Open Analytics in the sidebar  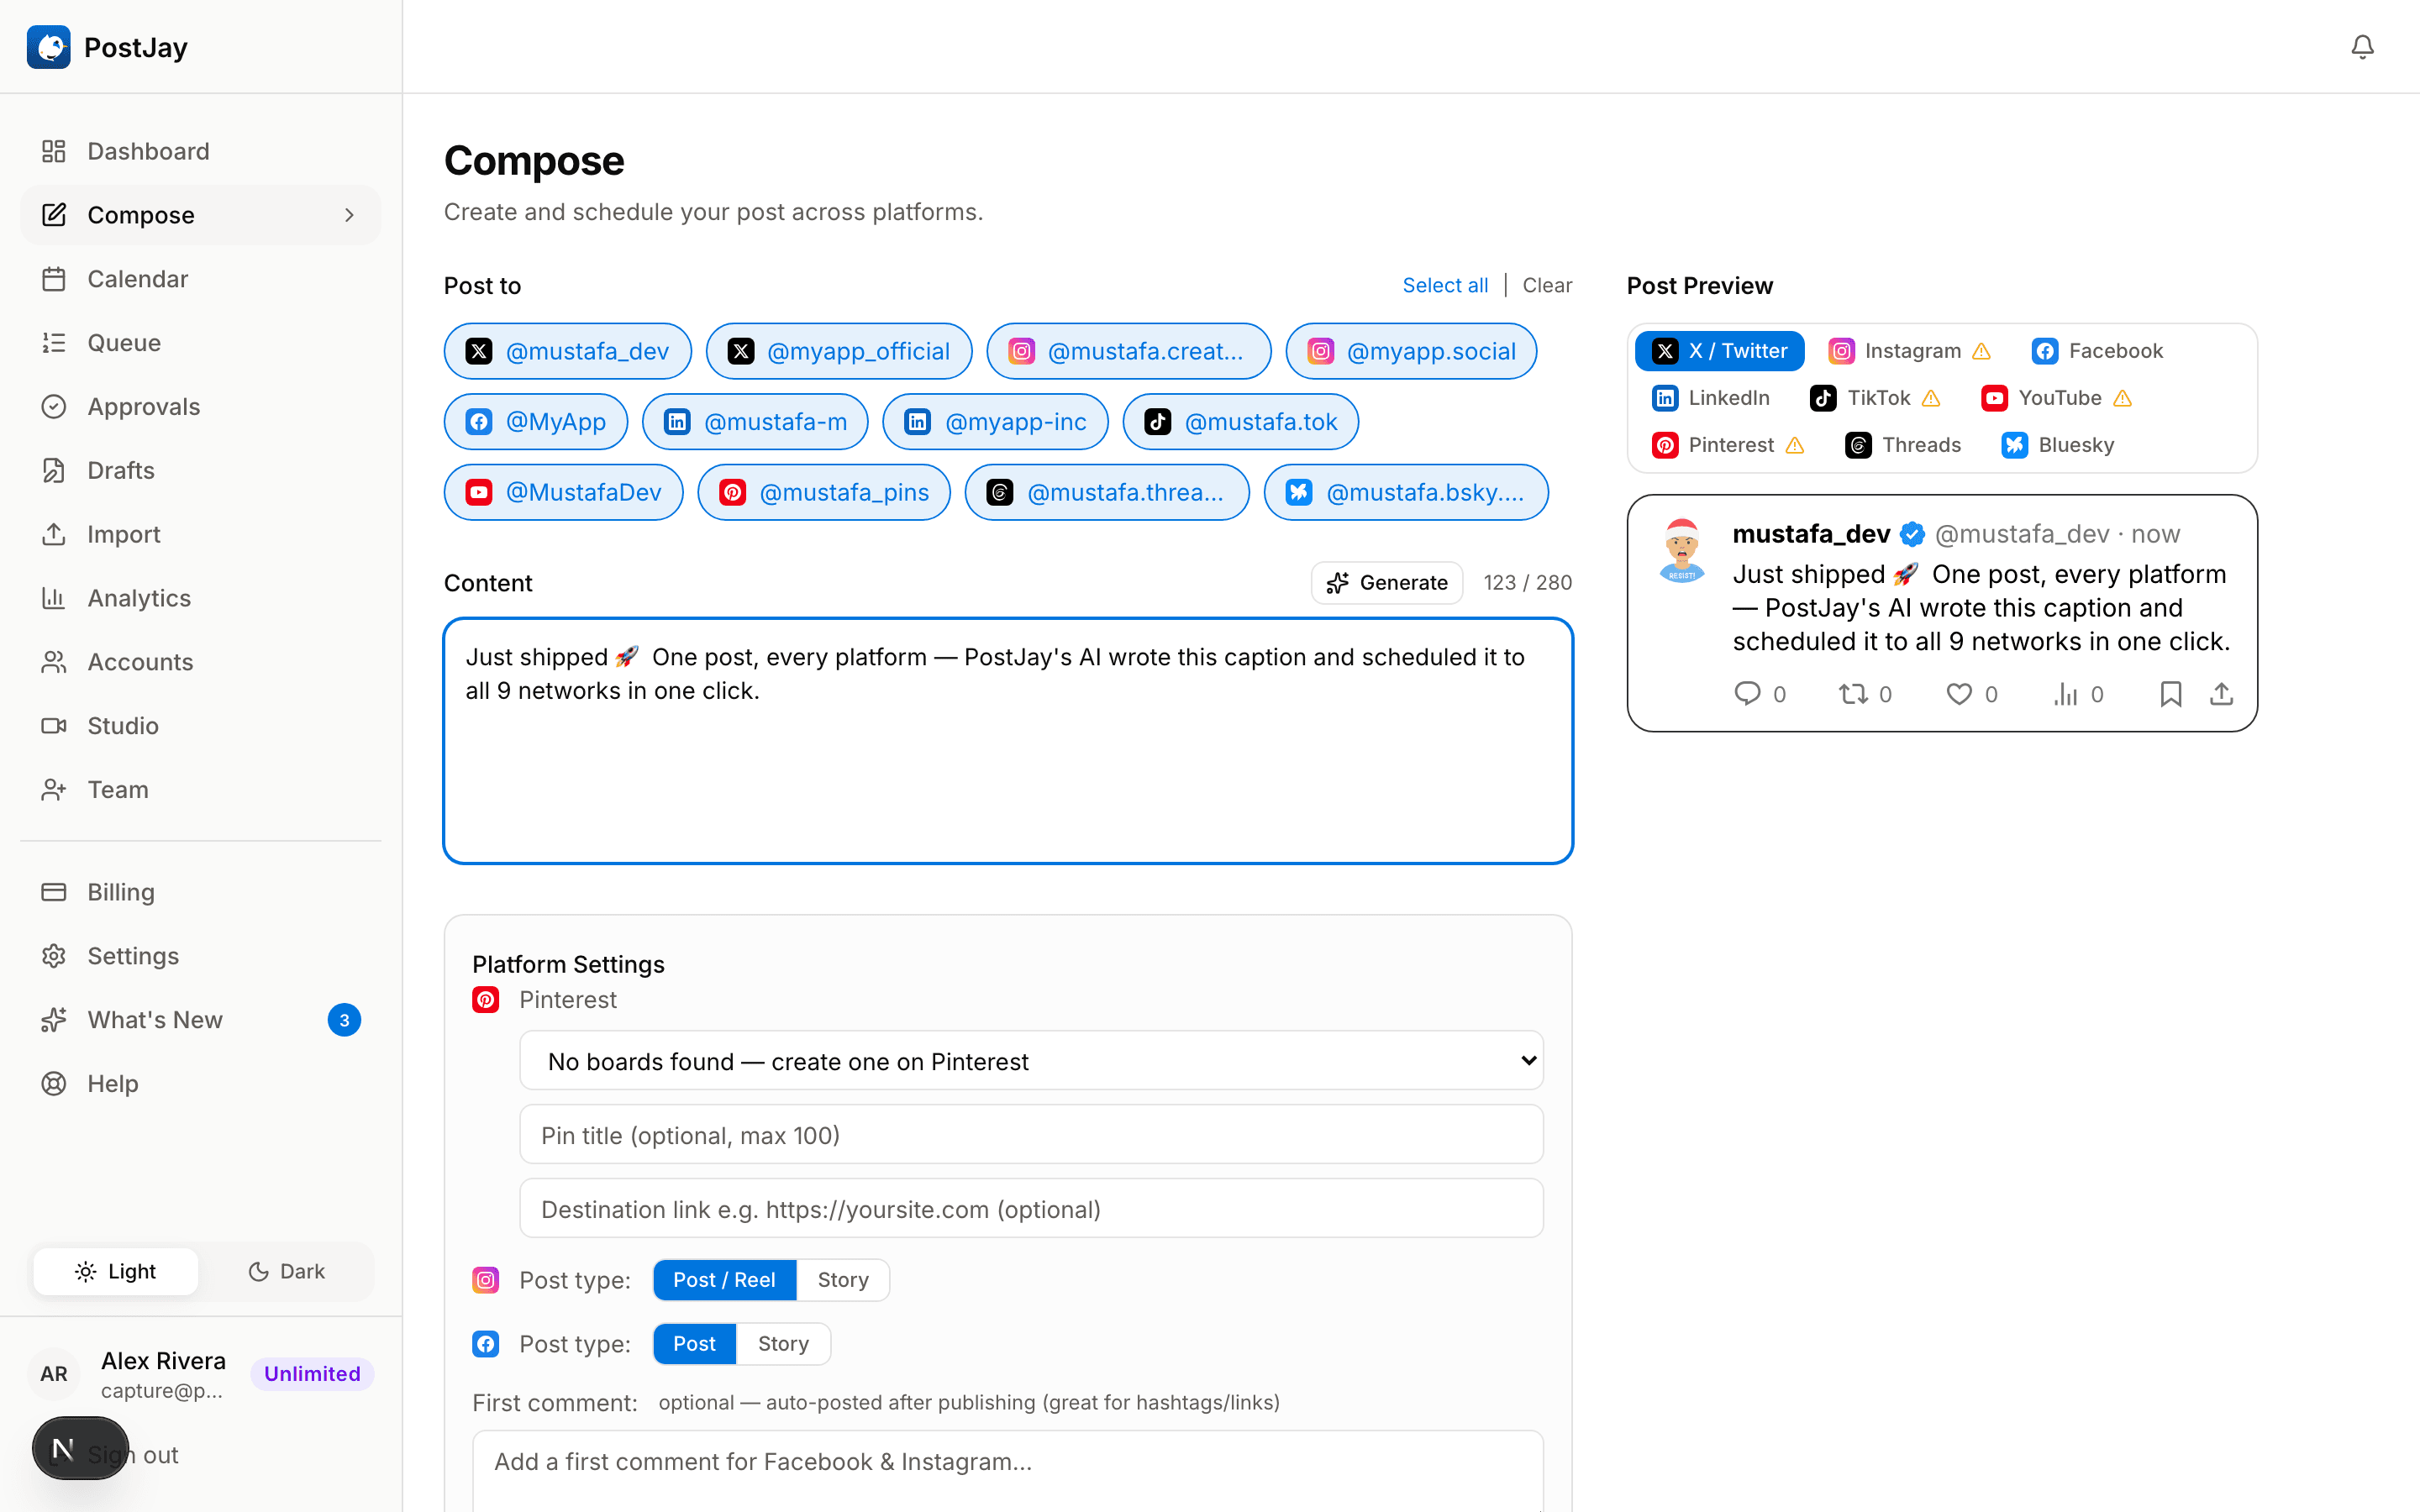(200, 598)
